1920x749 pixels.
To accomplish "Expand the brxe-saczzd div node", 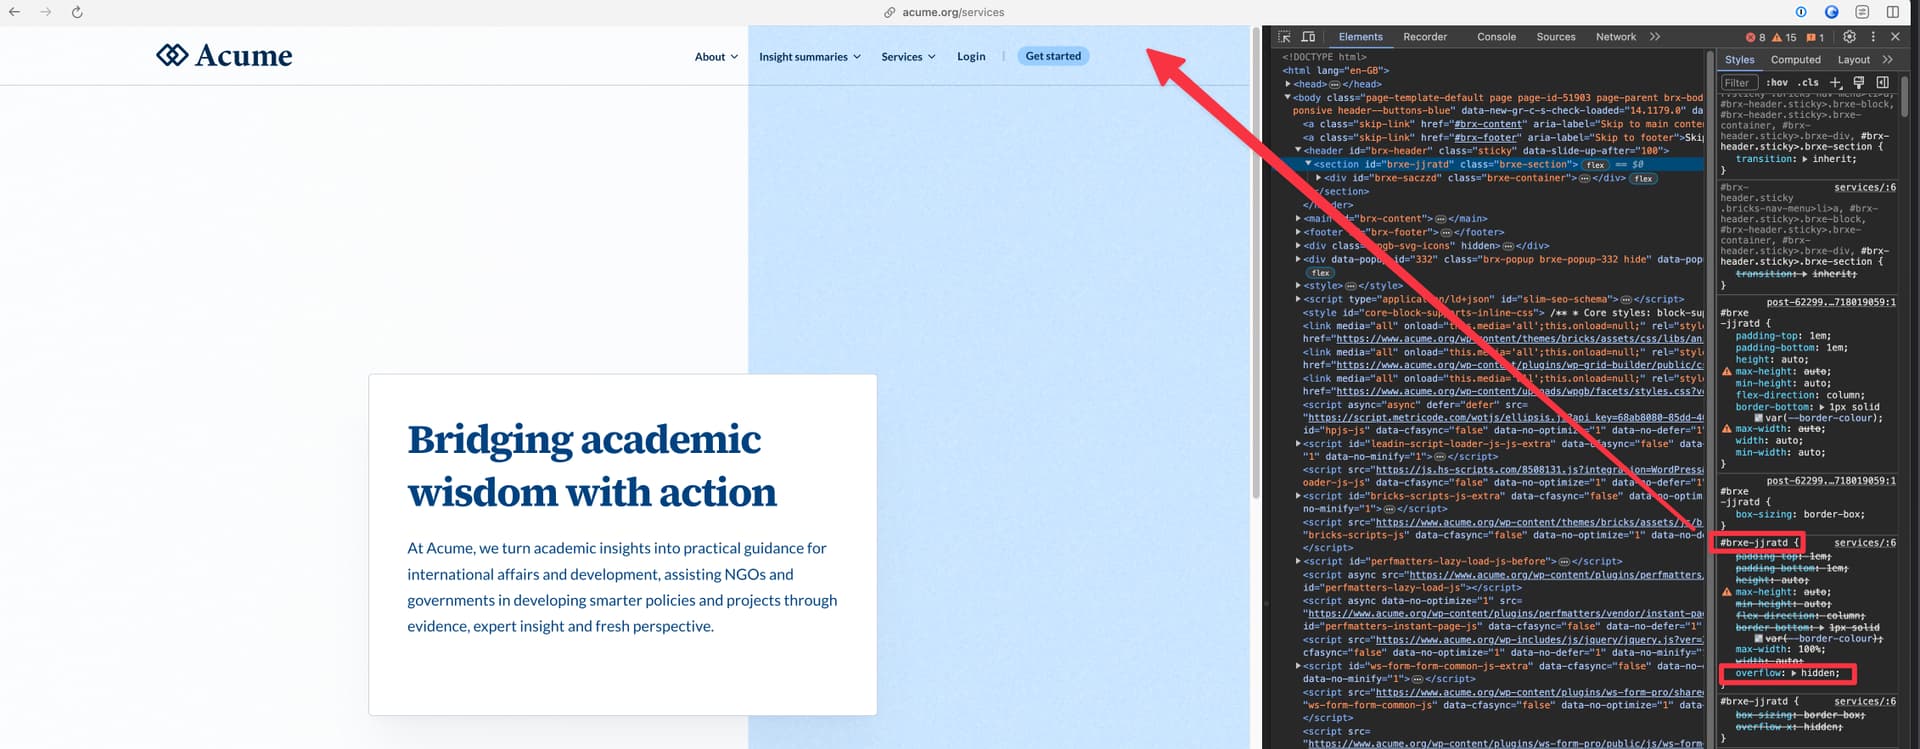I will point(1318,178).
